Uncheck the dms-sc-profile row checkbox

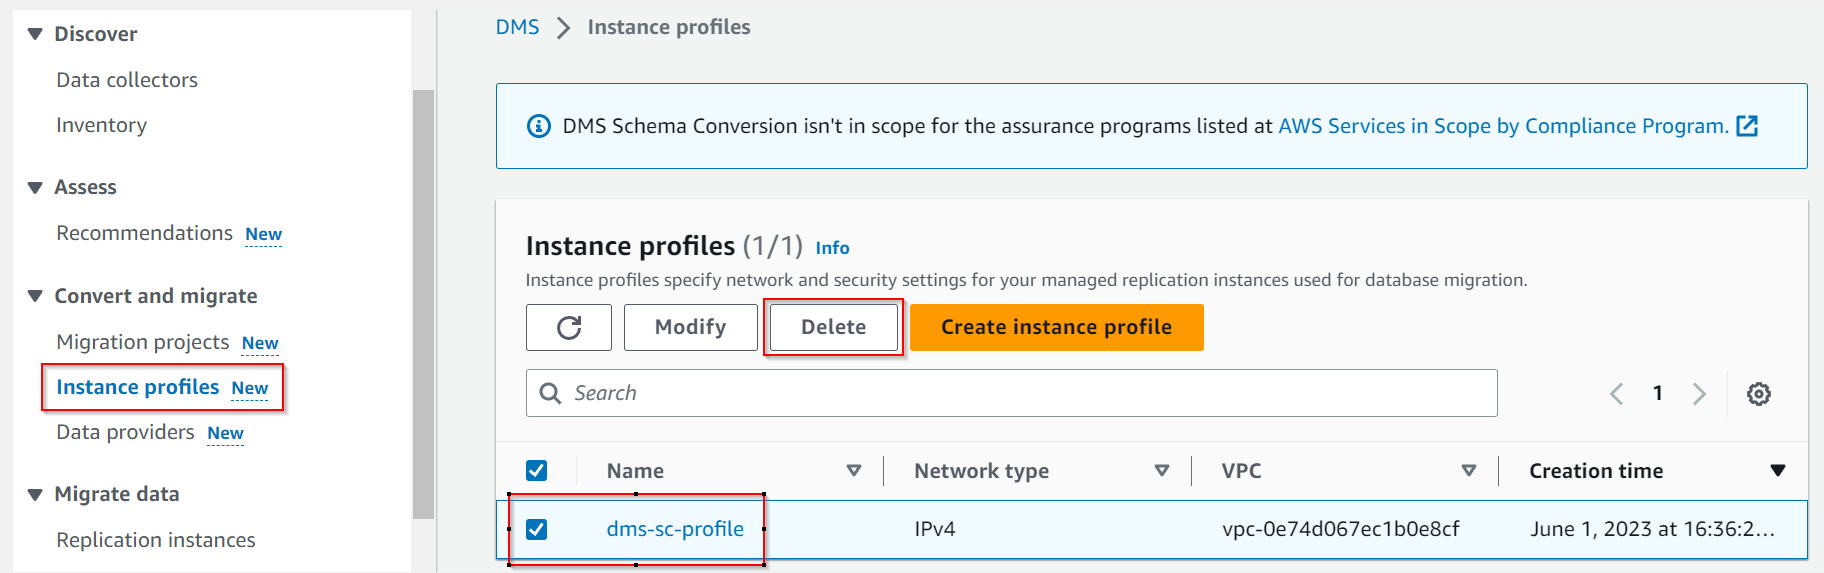tap(537, 529)
